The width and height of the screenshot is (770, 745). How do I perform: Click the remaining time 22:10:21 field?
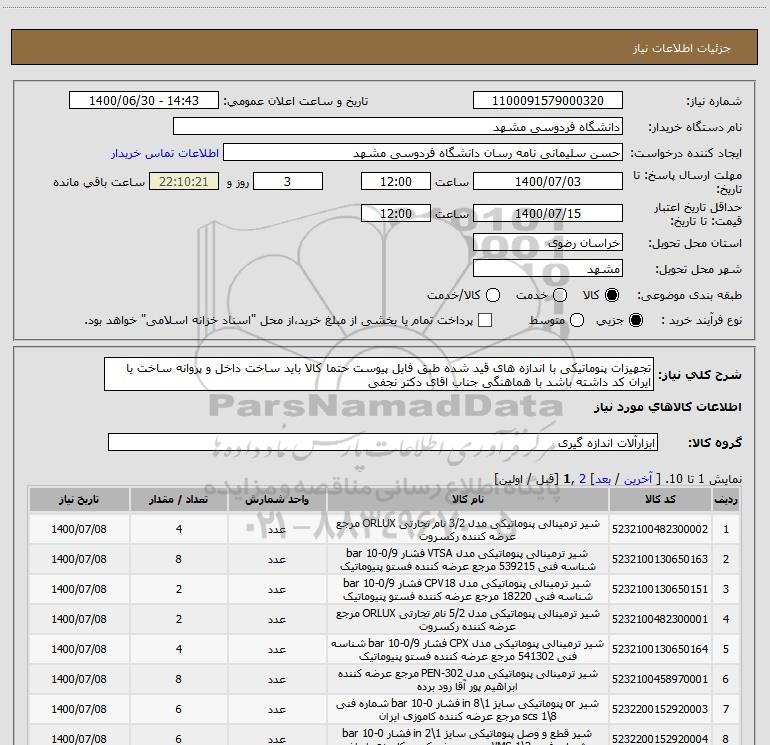click(x=184, y=181)
